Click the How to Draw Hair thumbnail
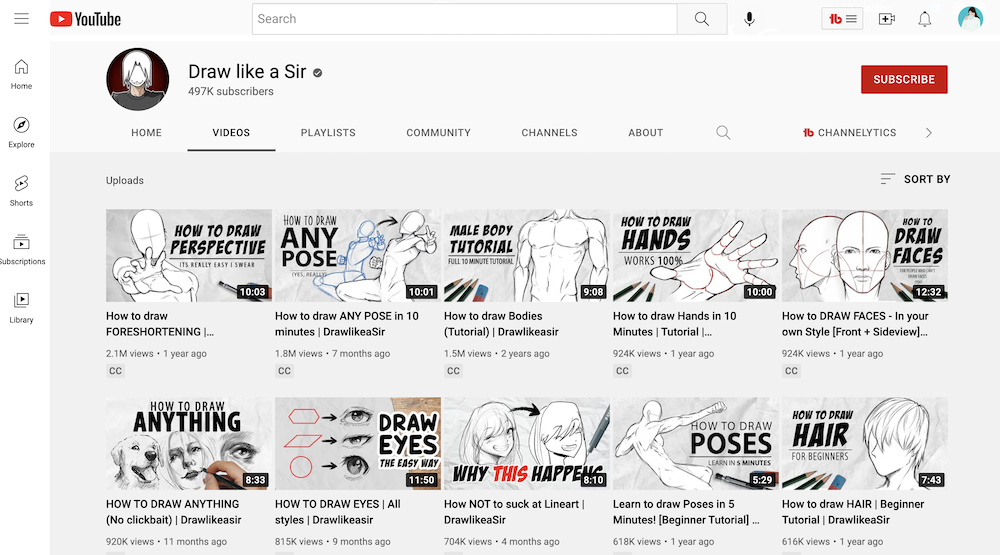Image resolution: width=1000 pixels, height=555 pixels. [x=865, y=443]
